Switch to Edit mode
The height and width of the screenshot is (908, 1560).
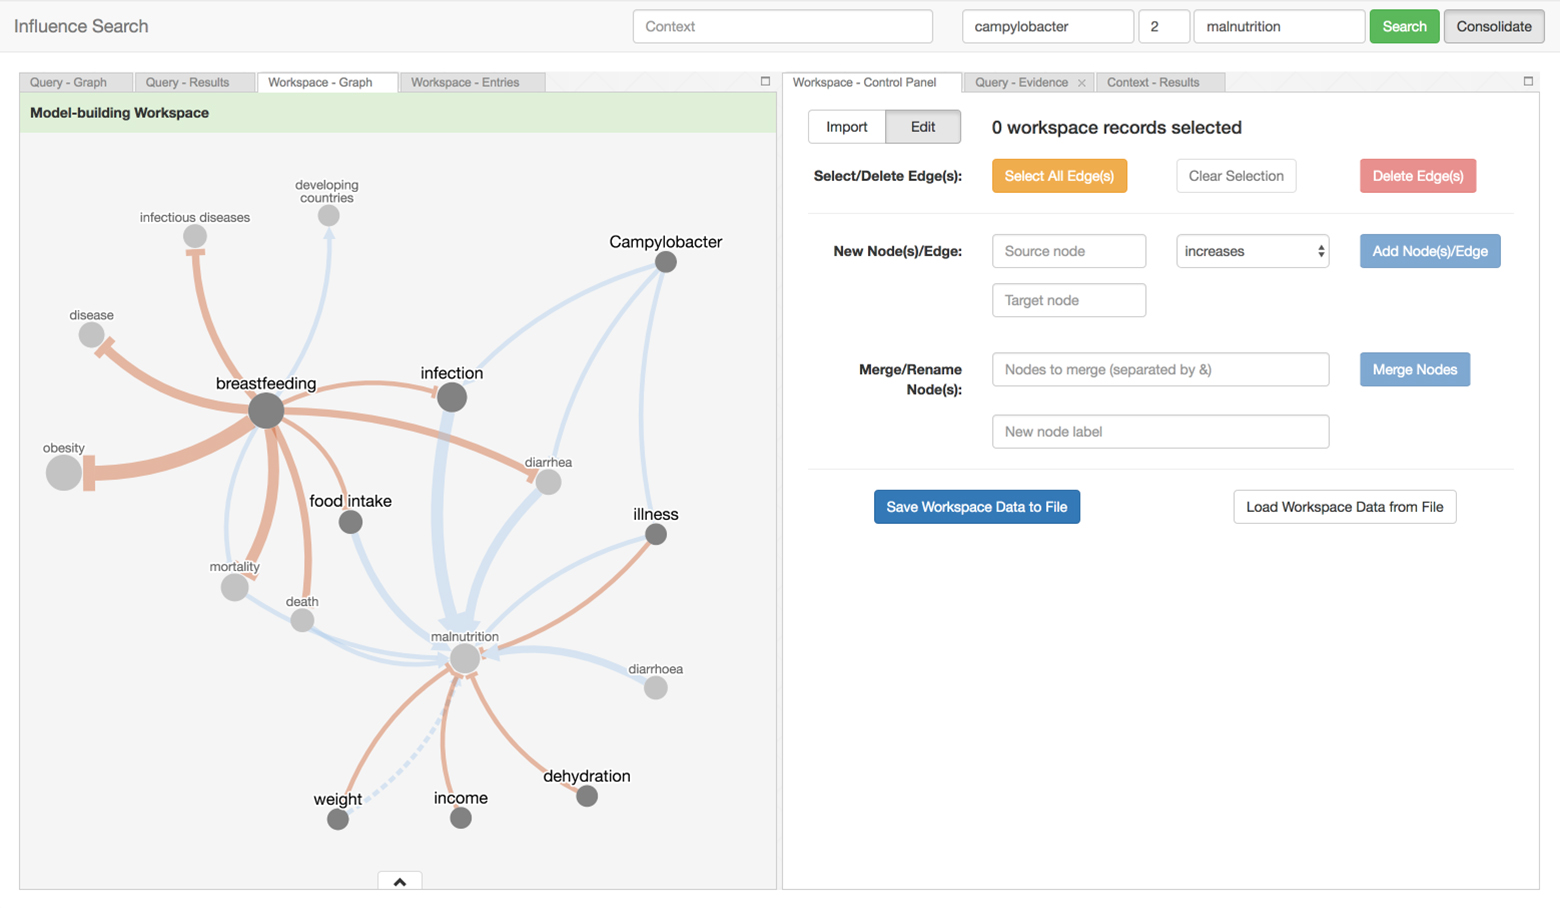pyautogui.click(x=922, y=127)
